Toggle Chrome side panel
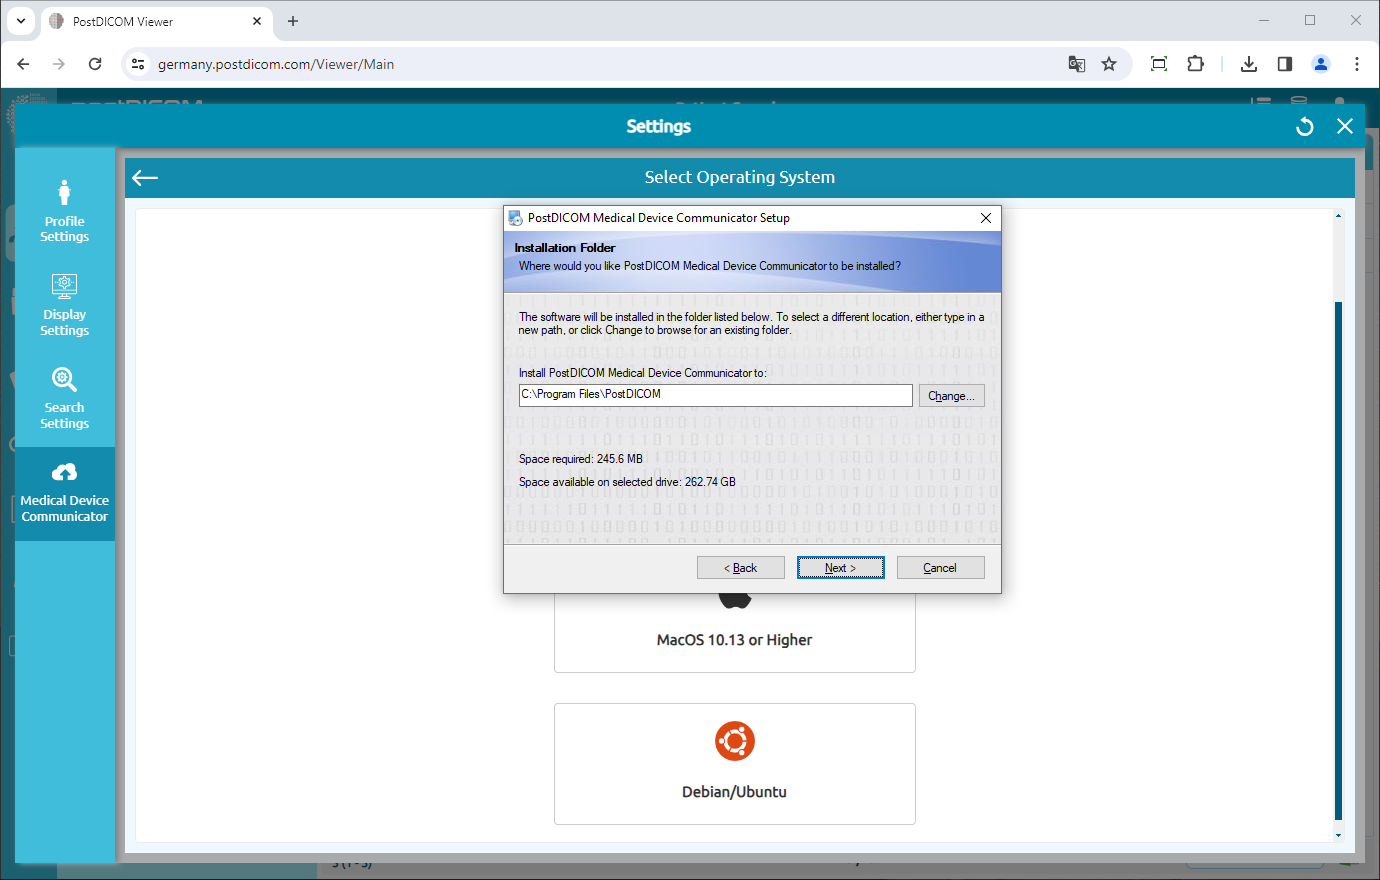1380x880 pixels. [1285, 64]
